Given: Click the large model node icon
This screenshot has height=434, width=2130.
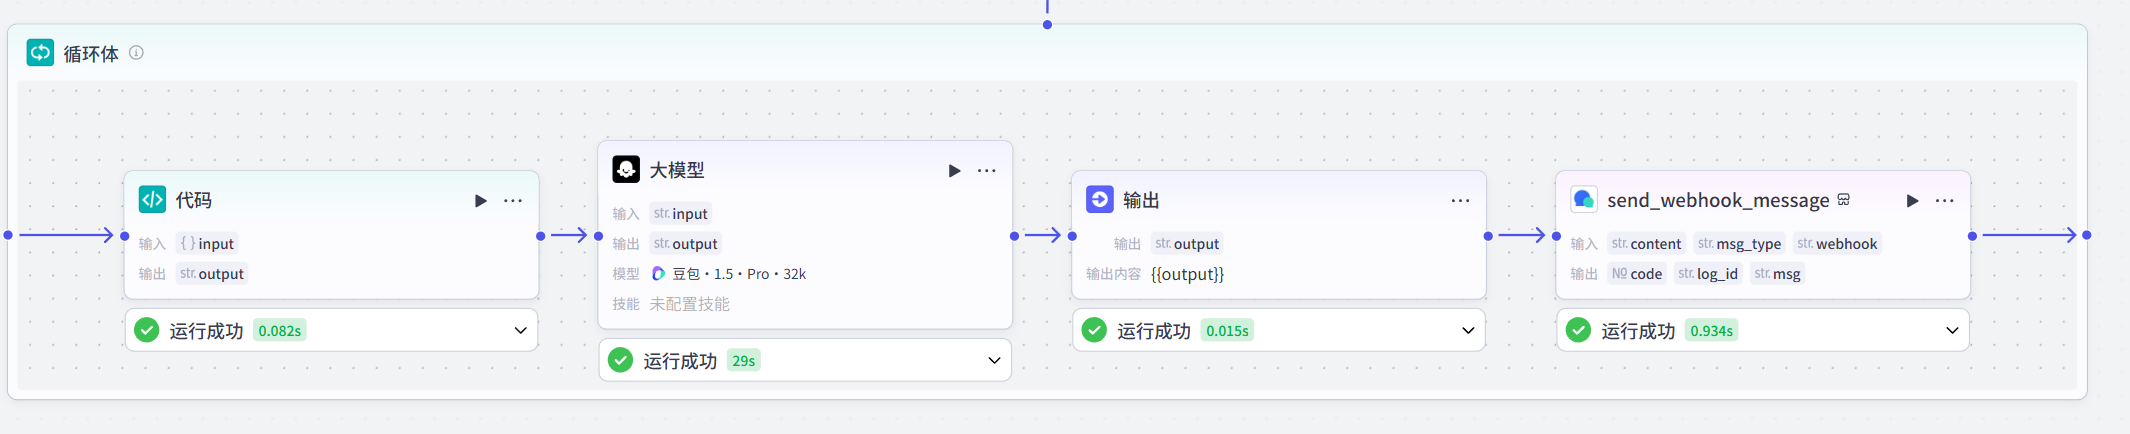Looking at the screenshot, I should pyautogui.click(x=626, y=170).
